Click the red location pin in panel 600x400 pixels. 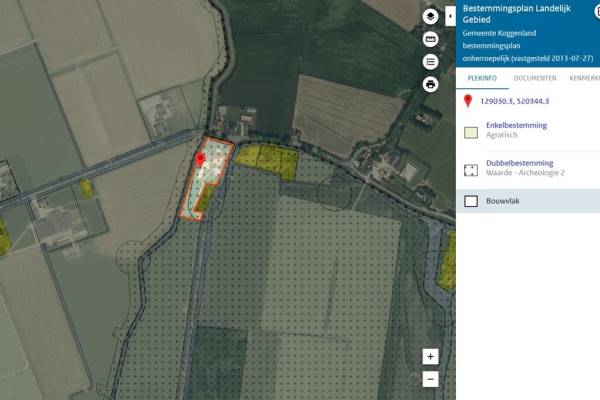coord(468,101)
